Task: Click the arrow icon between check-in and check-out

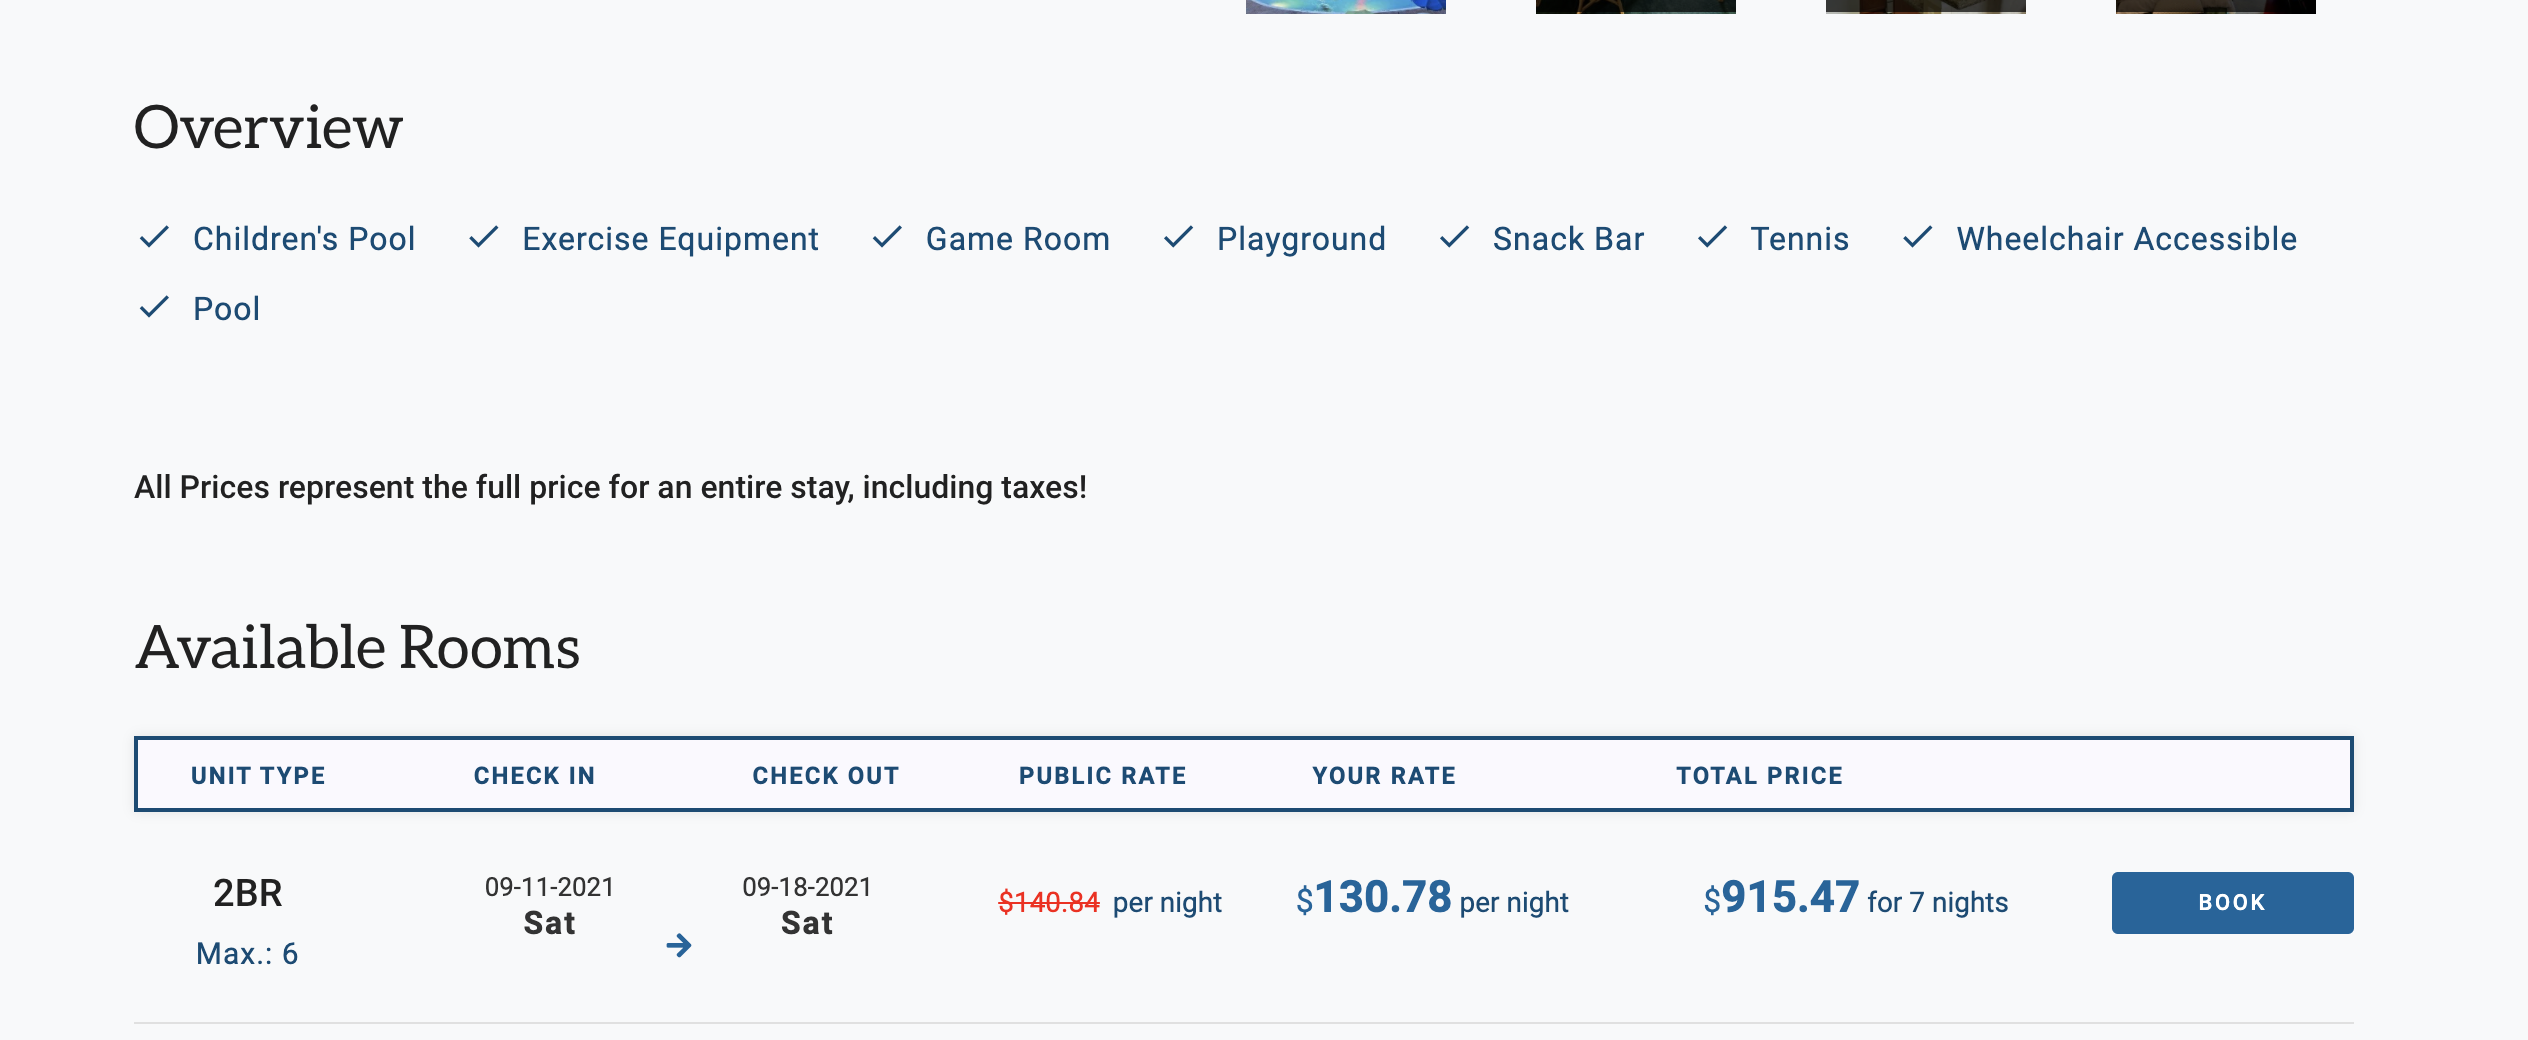Action: click(x=679, y=945)
